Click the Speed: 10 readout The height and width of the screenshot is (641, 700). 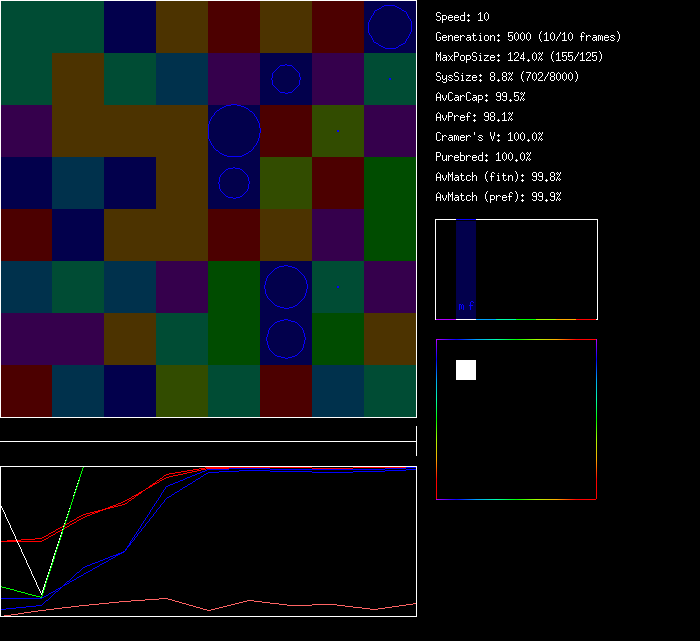tap(462, 17)
